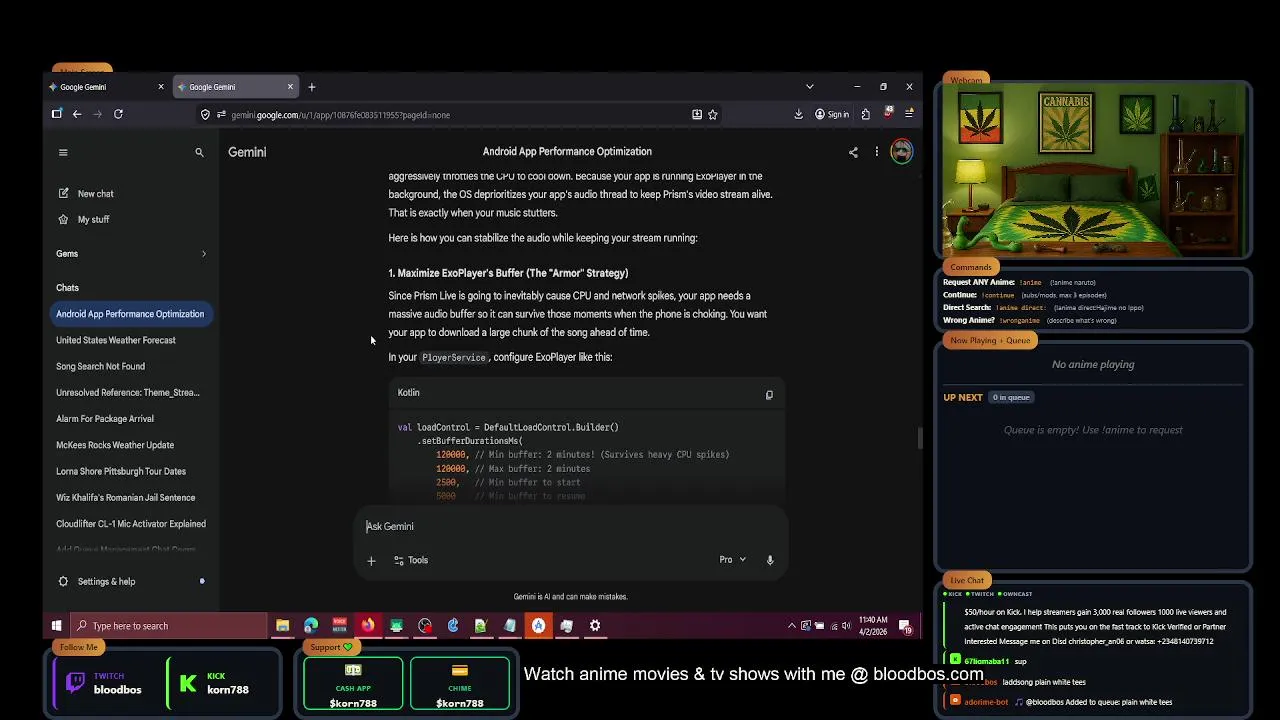Image resolution: width=1280 pixels, height=720 pixels.
Task: Switch to first Google Gemini tab
Action: pos(106,87)
